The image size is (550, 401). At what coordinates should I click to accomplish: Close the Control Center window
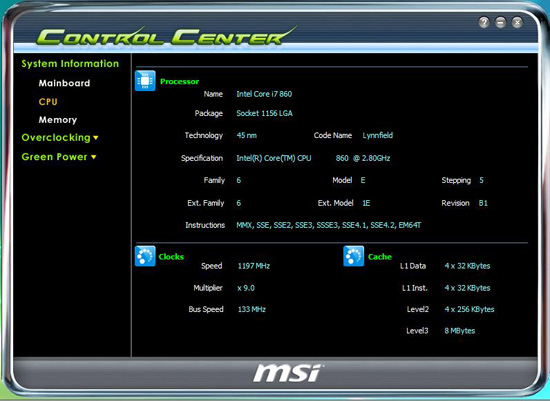pos(517,22)
